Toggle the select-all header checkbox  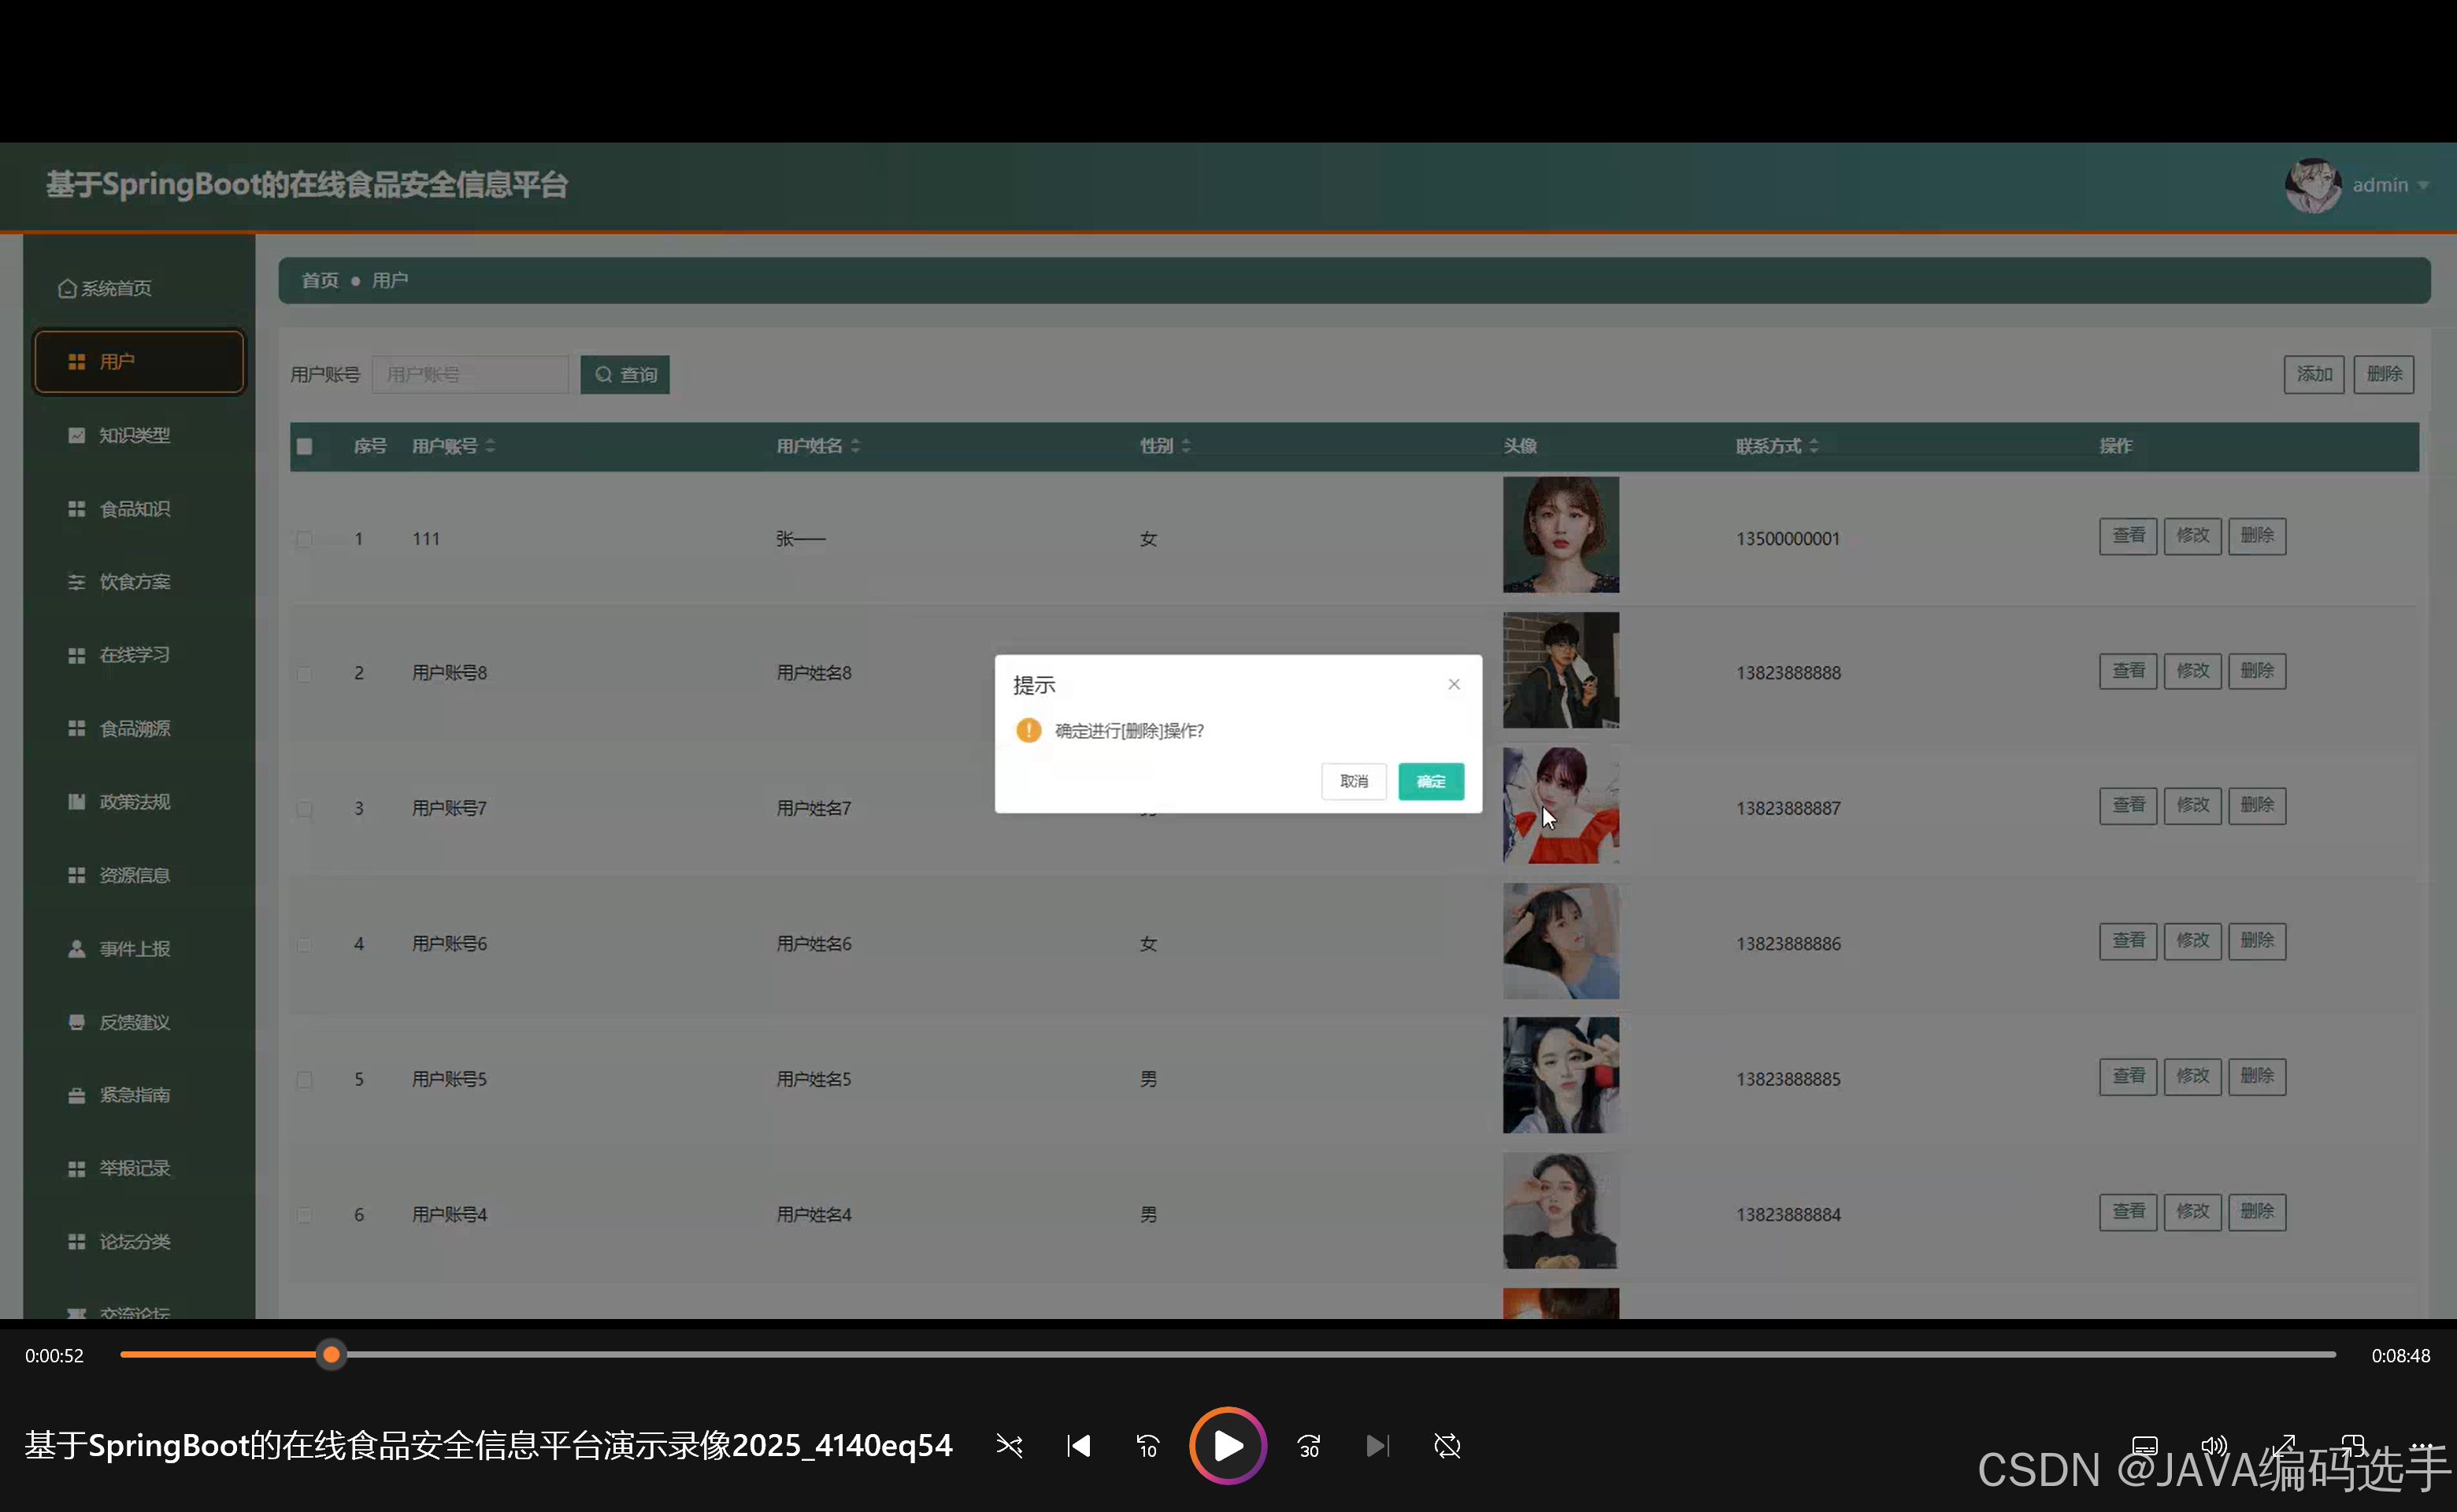click(x=305, y=446)
